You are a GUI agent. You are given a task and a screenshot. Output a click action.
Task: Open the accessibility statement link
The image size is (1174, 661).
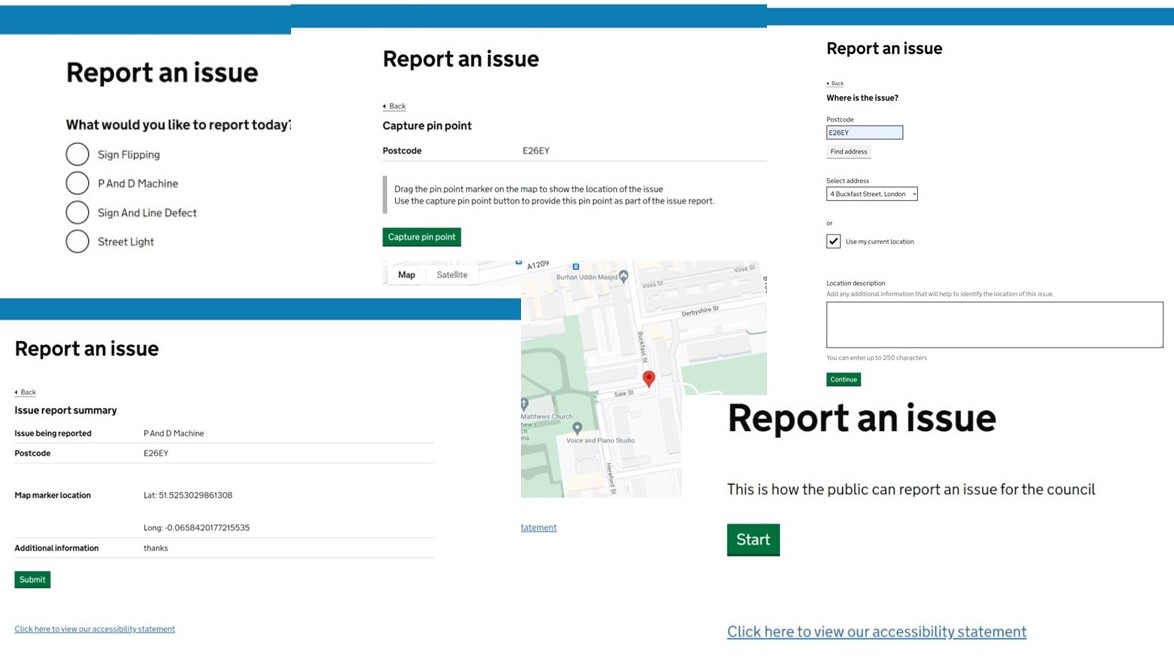(876, 631)
